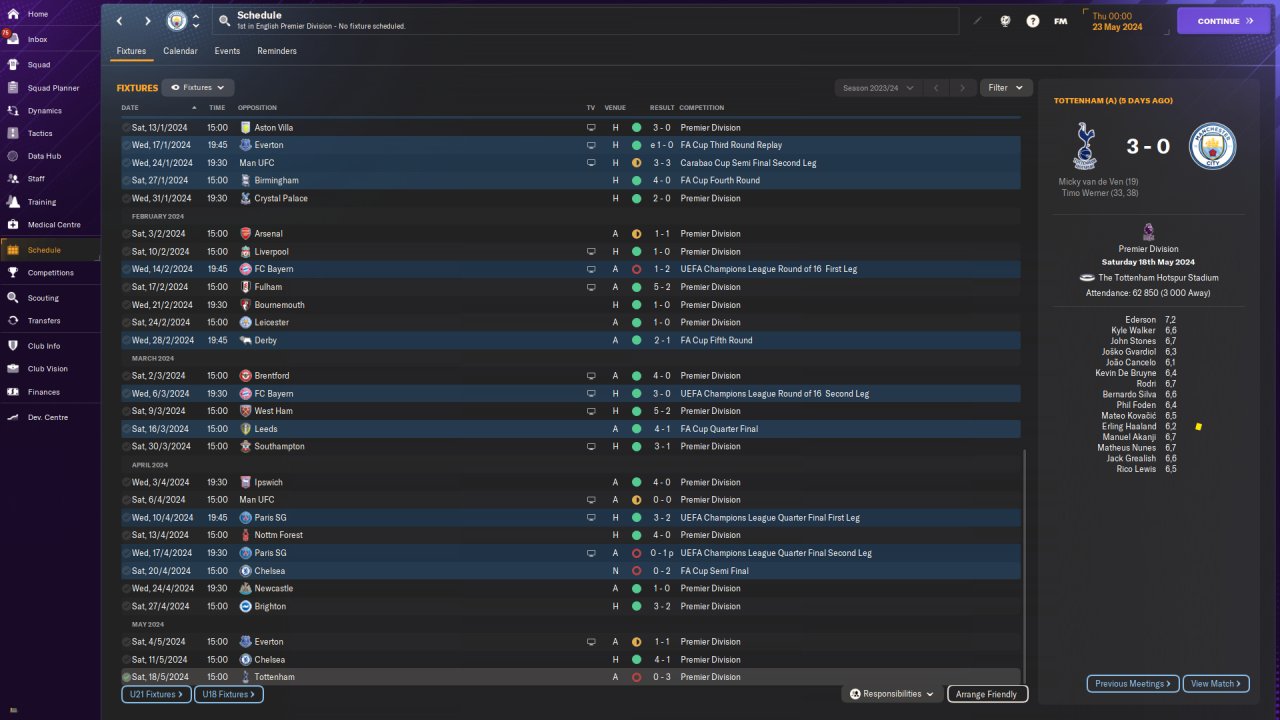Open the Competitions trophy icon
Screen dimensions: 1280x720
click(x=12, y=273)
